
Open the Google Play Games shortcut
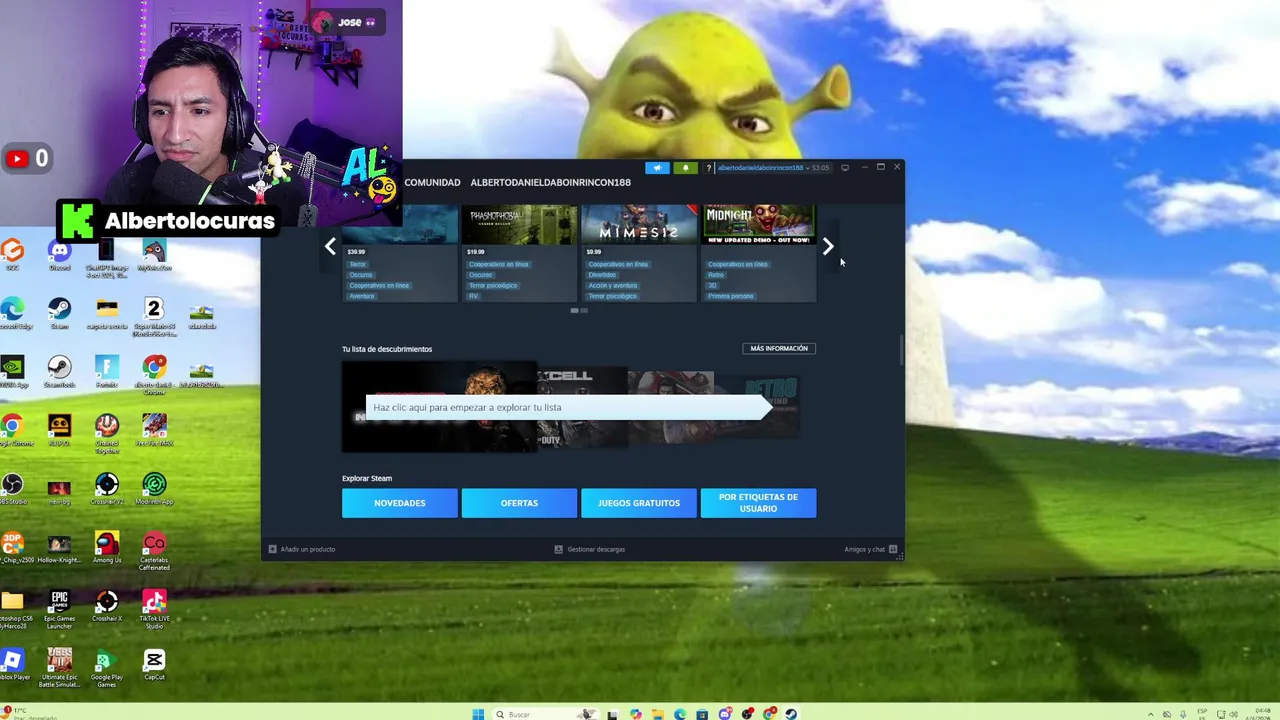tap(106, 667)
